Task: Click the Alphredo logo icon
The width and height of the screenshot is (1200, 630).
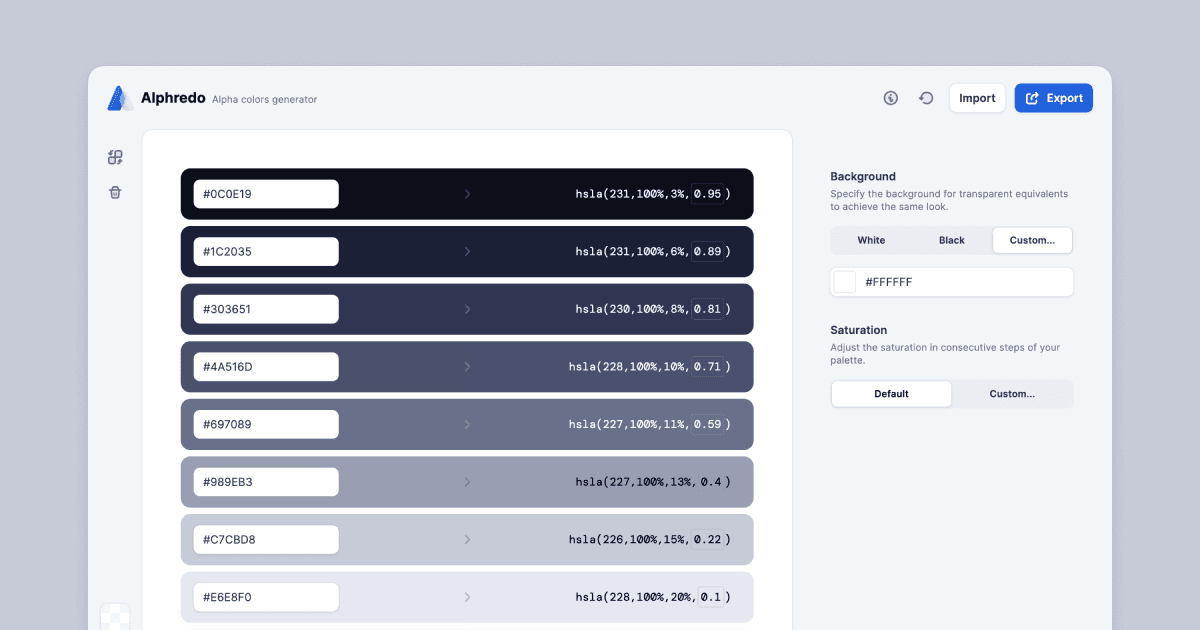Action: [x=120, y=98]
